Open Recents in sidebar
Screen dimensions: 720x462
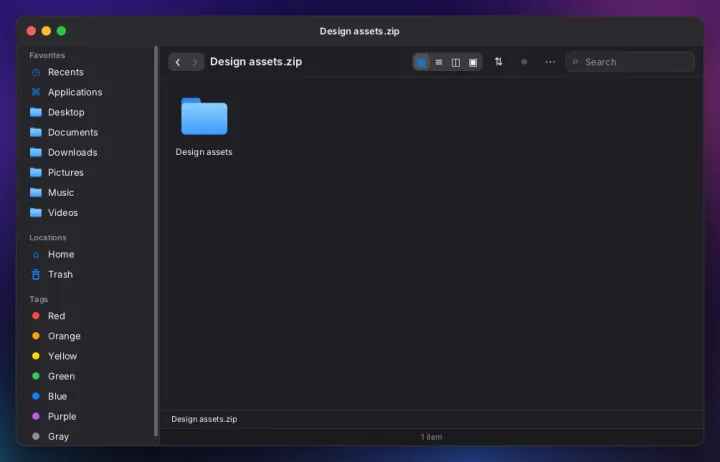pos(89,72)
